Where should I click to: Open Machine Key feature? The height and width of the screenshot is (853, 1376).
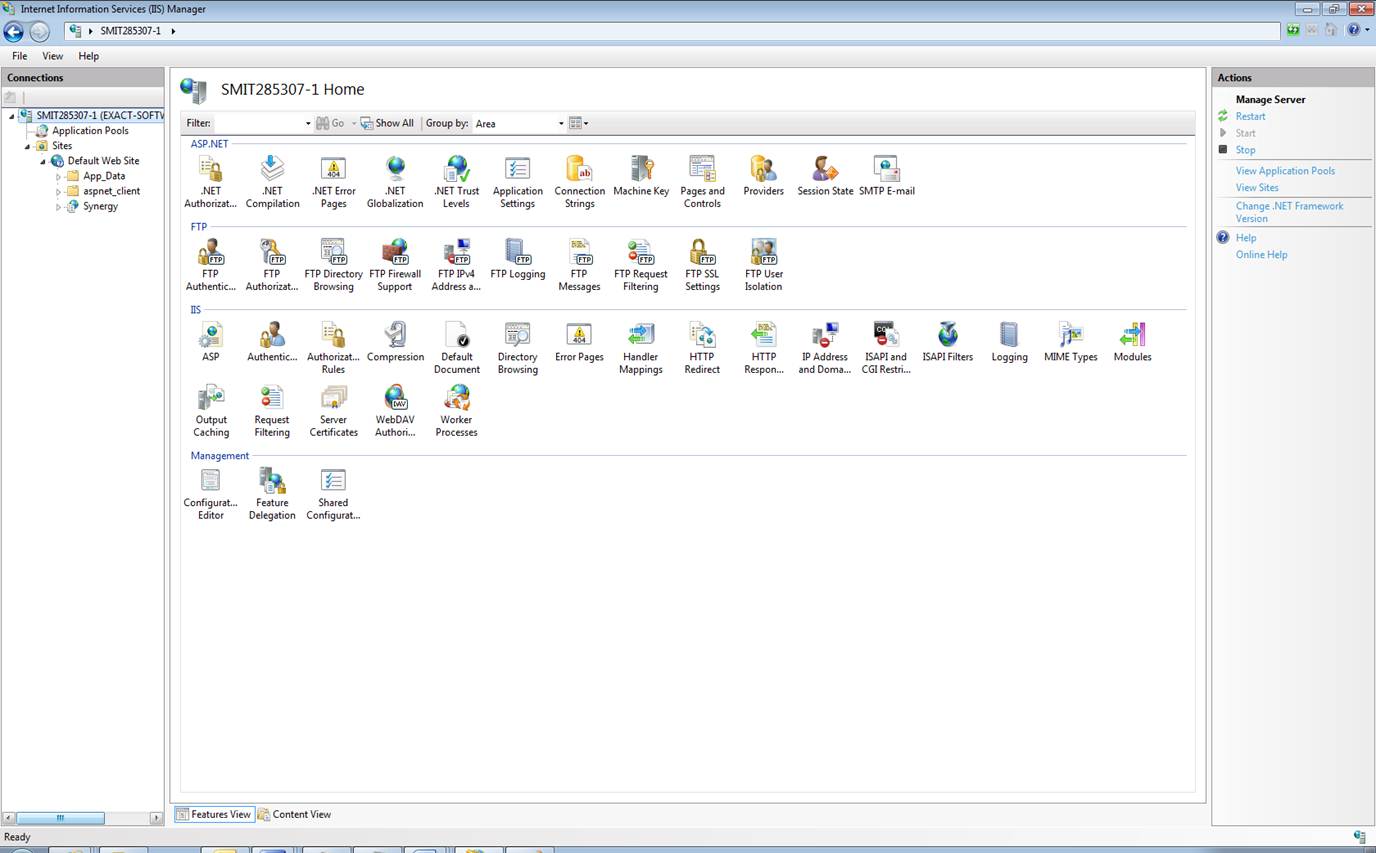click(641, 176)
